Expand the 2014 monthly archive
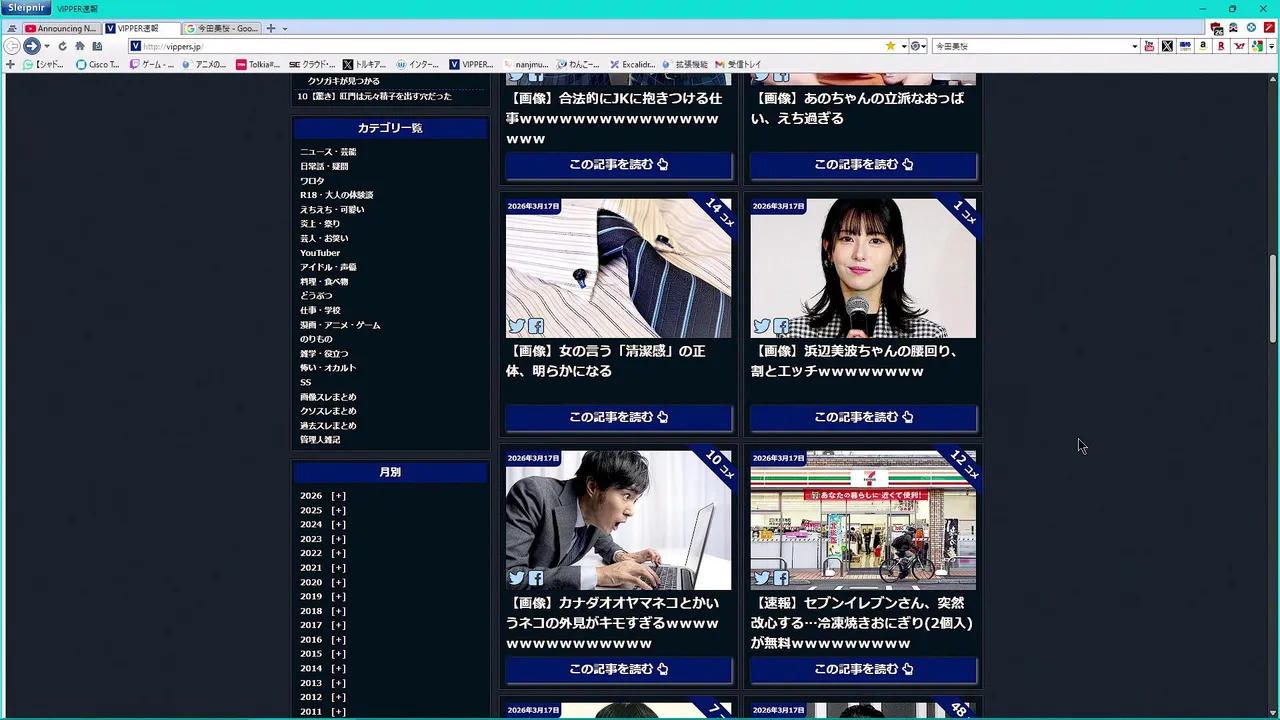Image resolution: width=1280 pixels, height=720 pixels. coord(339,668)
